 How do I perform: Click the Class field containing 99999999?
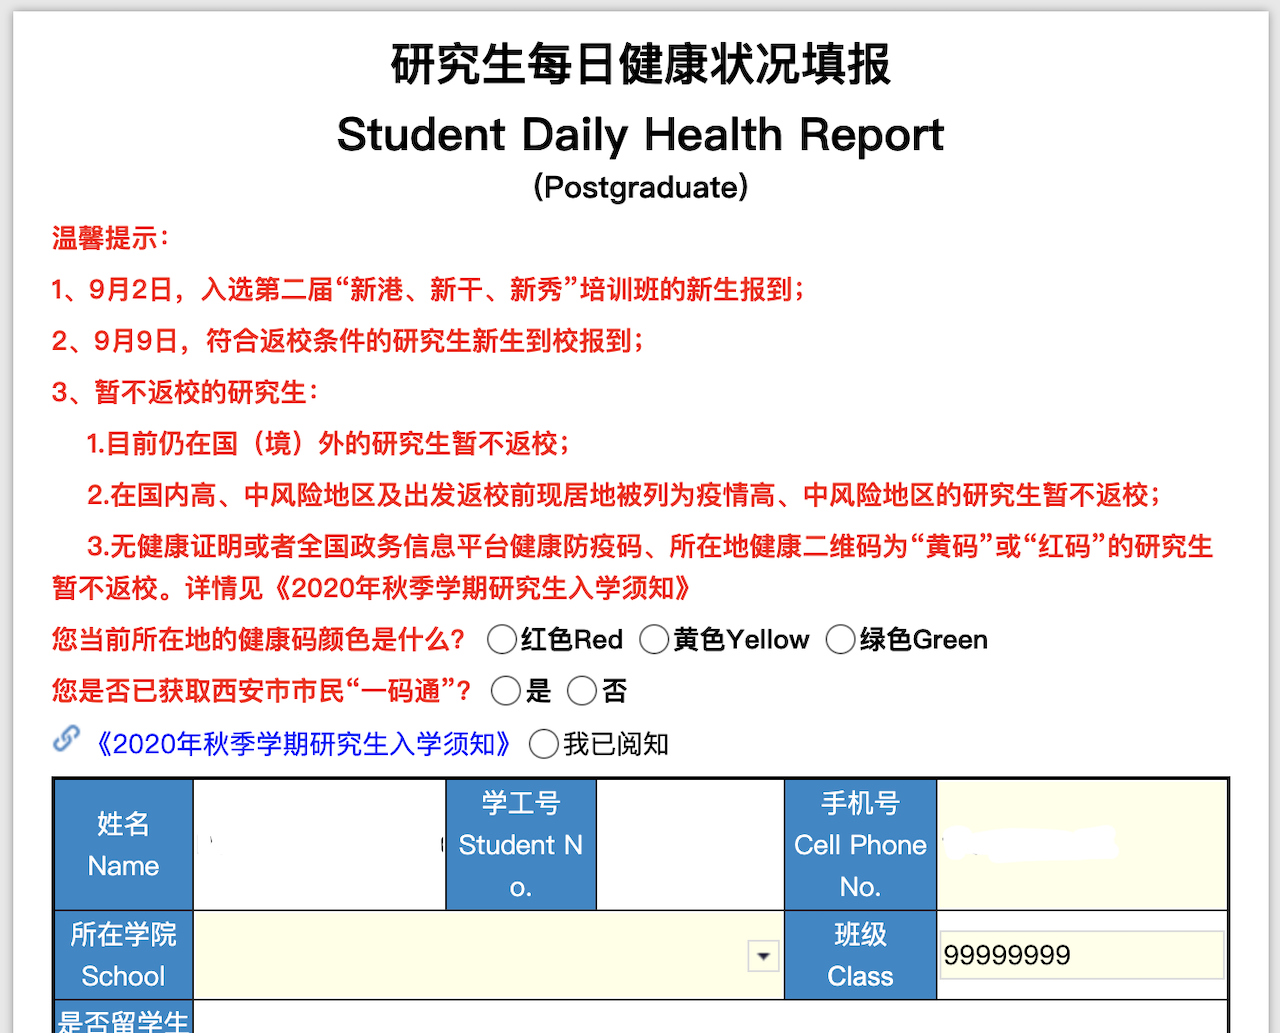click(x=1081, y=956)
